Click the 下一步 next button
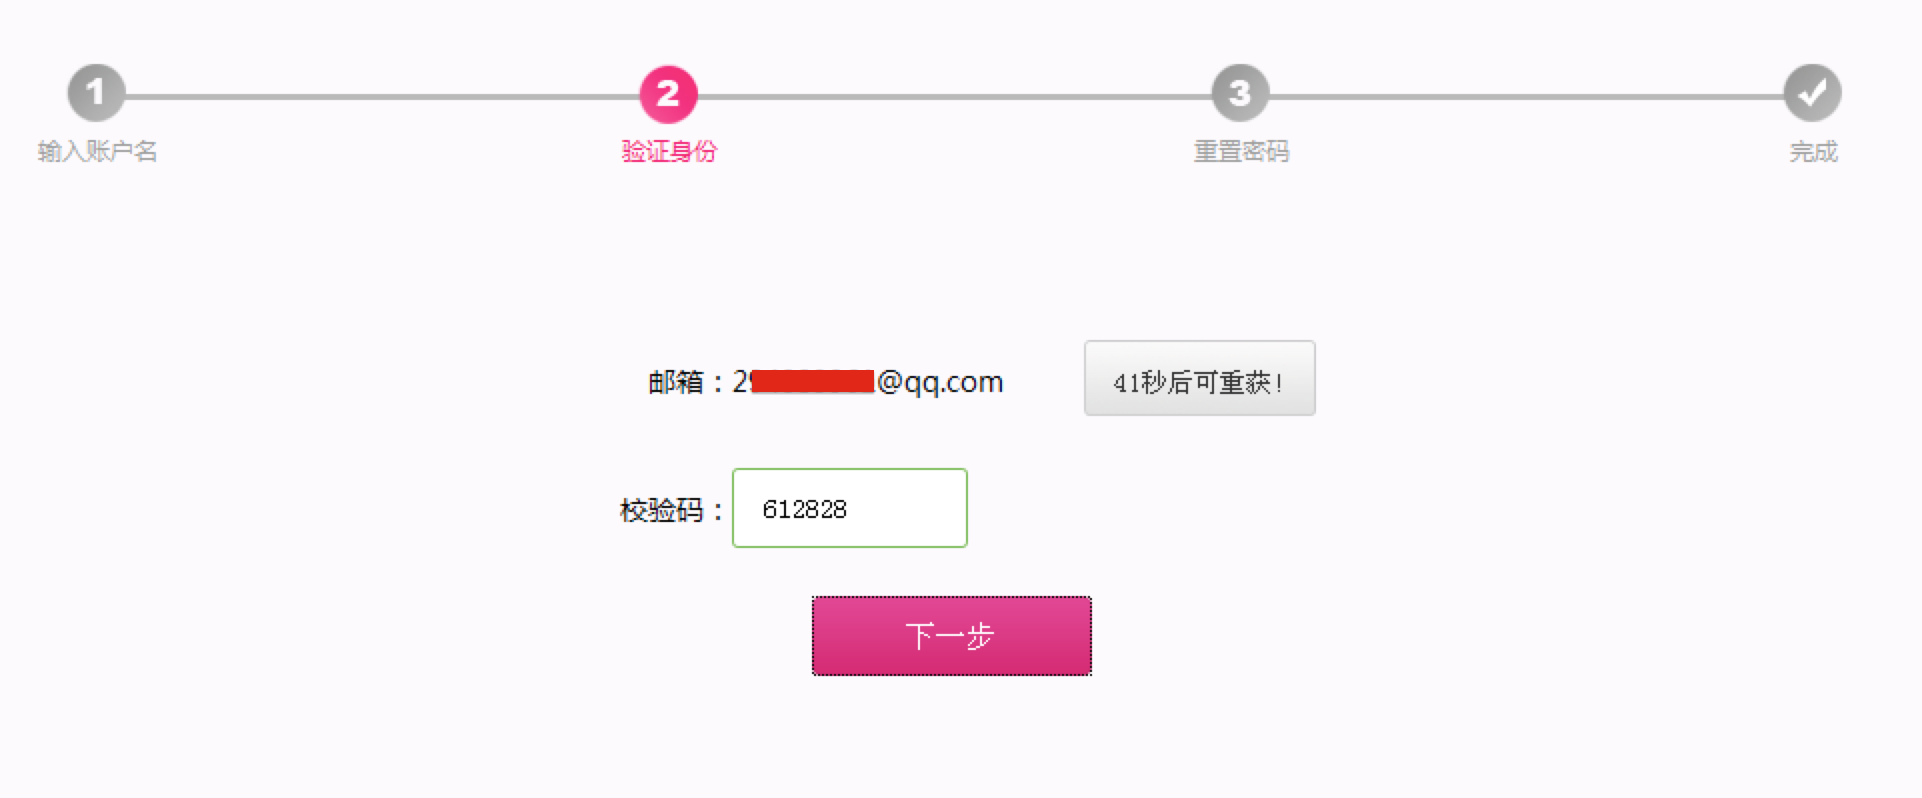 click(x=951, y=636)
